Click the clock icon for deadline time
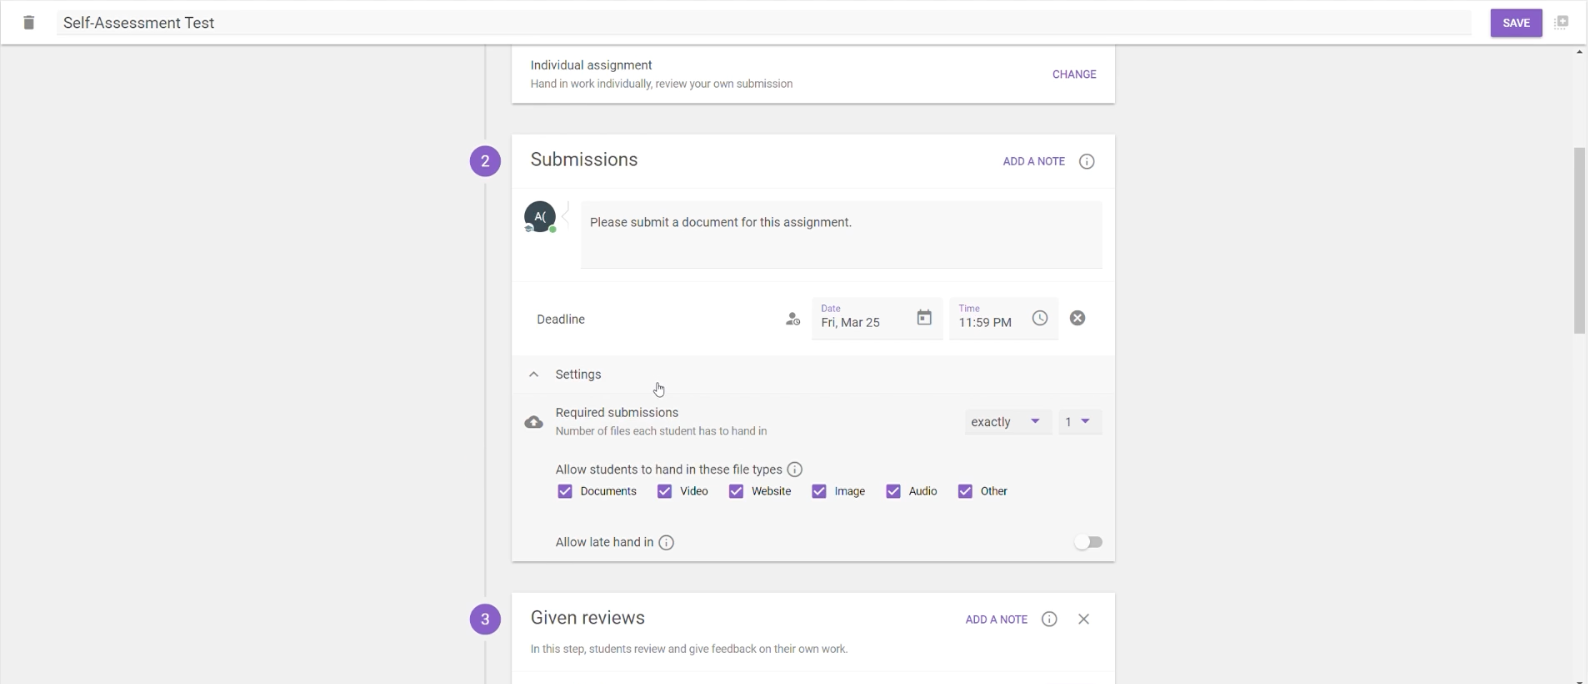1588x684 pixels. click(1040, 318)
